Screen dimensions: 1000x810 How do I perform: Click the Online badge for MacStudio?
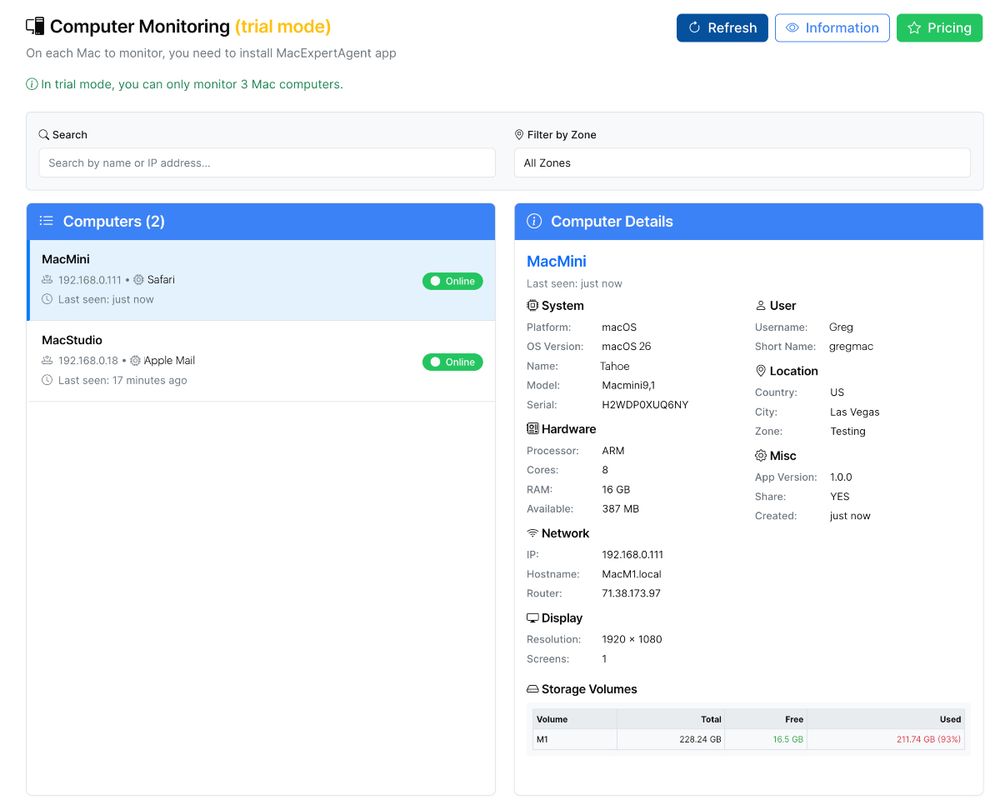[x=453, y=362]
